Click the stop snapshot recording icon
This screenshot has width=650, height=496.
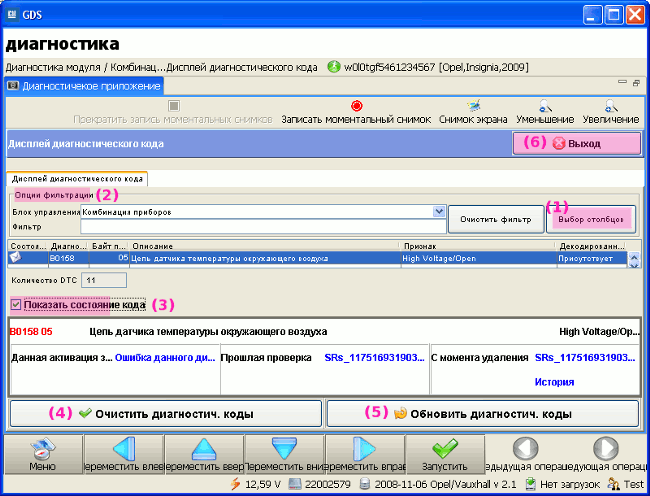[174, 106]
